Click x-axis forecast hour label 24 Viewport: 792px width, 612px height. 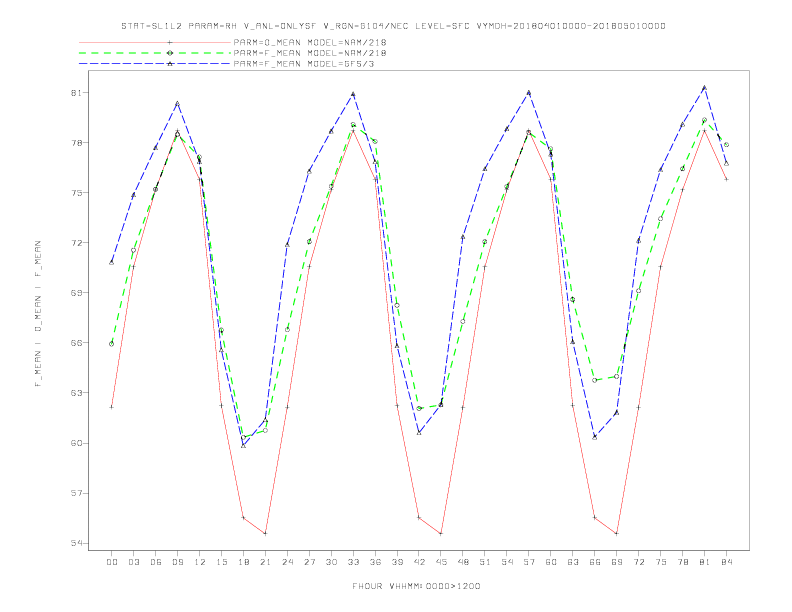point(287,562)
